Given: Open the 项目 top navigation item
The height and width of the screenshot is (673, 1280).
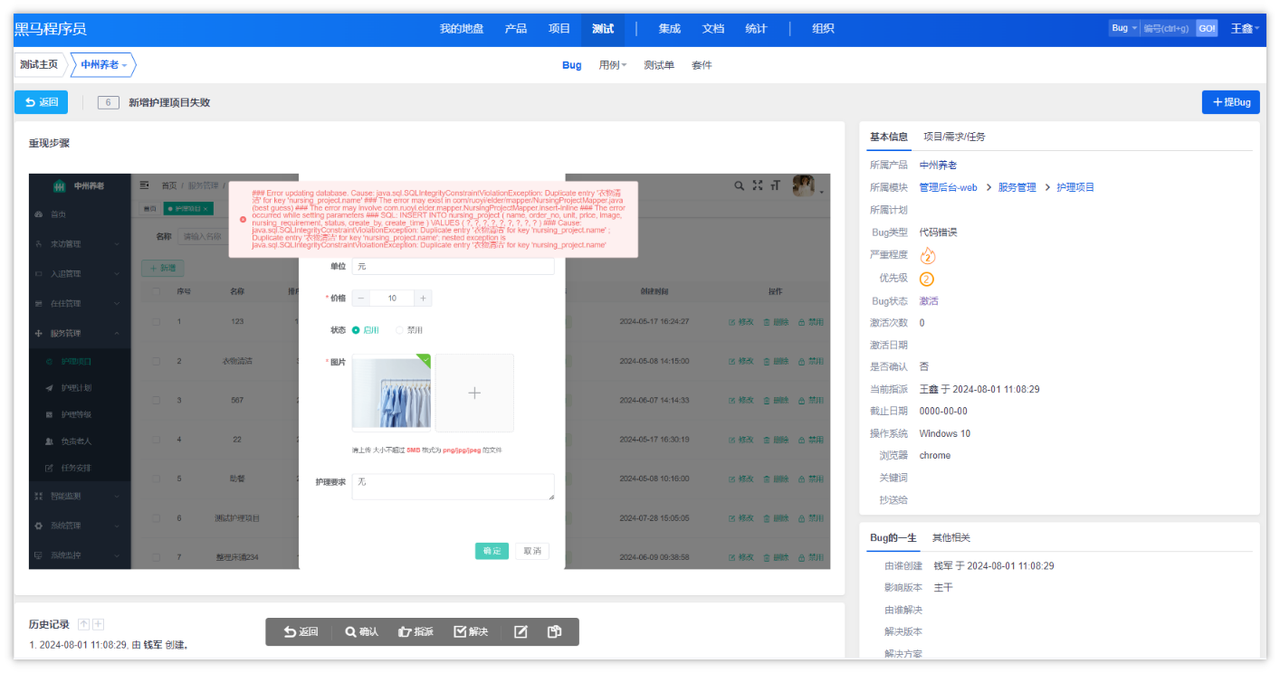Looking at the screenshot, I should pos(559,28).
